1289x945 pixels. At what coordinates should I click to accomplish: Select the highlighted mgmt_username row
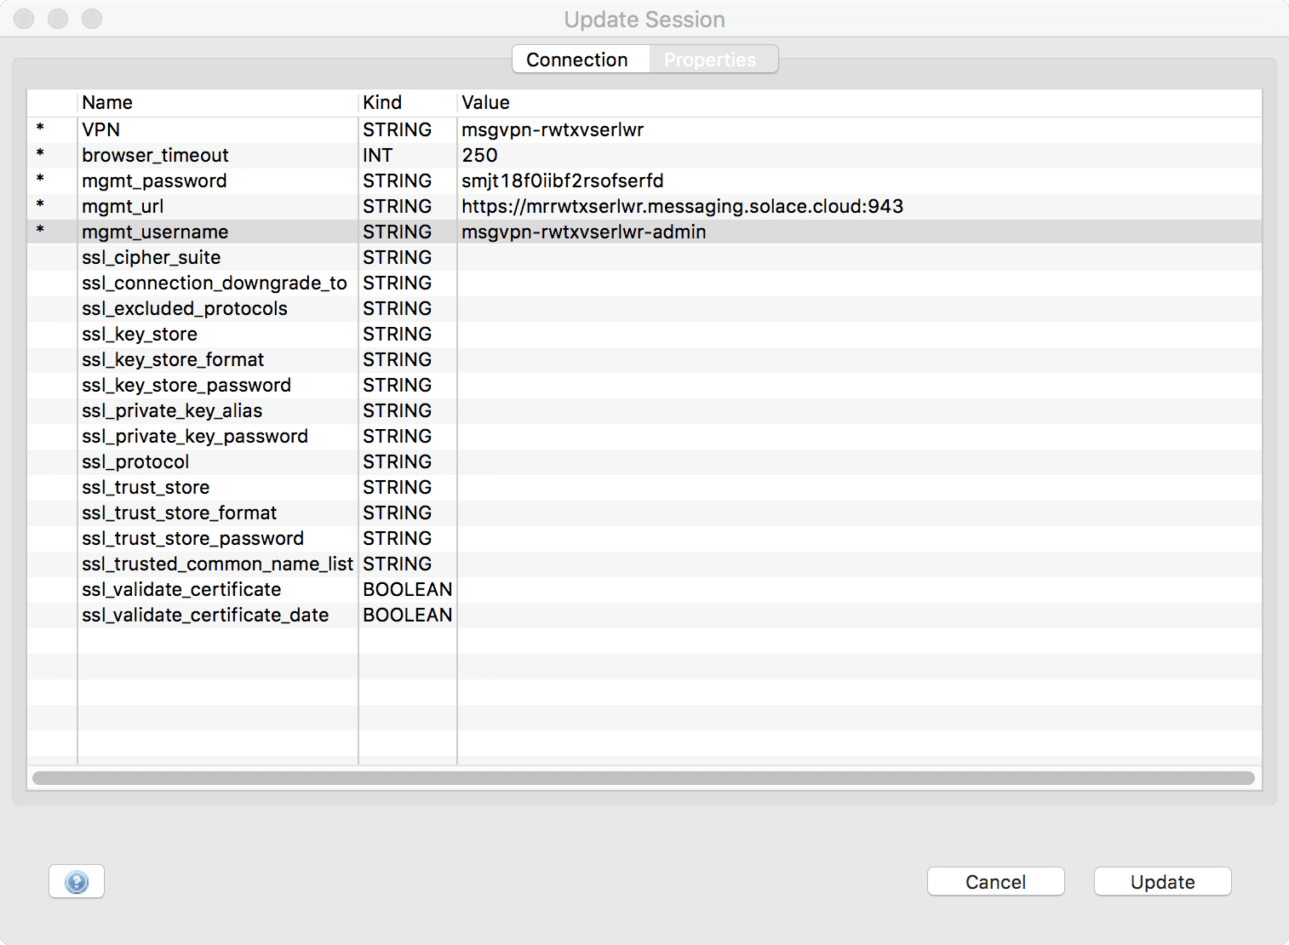(x=200, y=231)
